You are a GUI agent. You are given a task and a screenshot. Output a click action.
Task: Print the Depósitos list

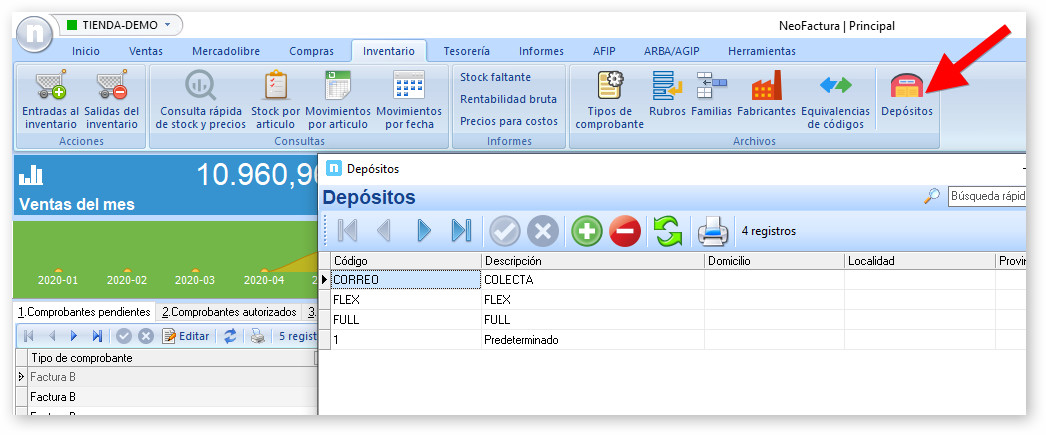pyautogui.click(x=712, y=231)
